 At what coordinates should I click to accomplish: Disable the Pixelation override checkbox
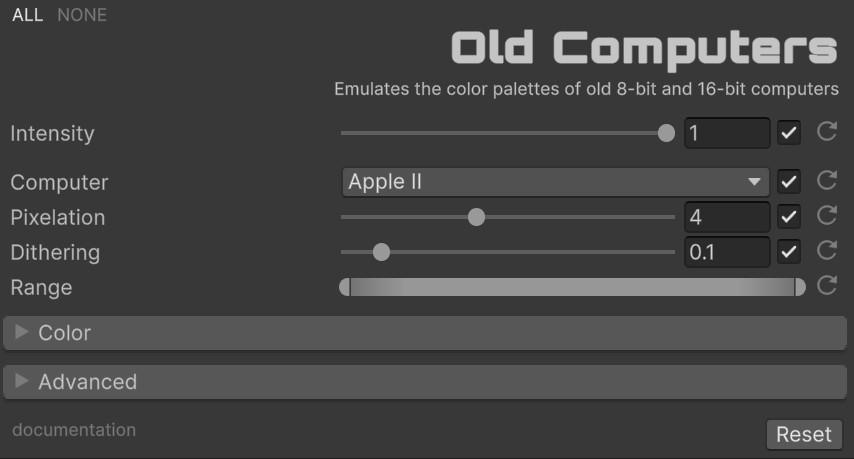click(789, 217)
